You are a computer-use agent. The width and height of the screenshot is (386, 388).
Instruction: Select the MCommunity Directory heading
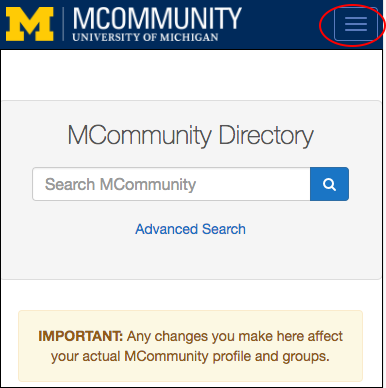(x=190, y=135)
